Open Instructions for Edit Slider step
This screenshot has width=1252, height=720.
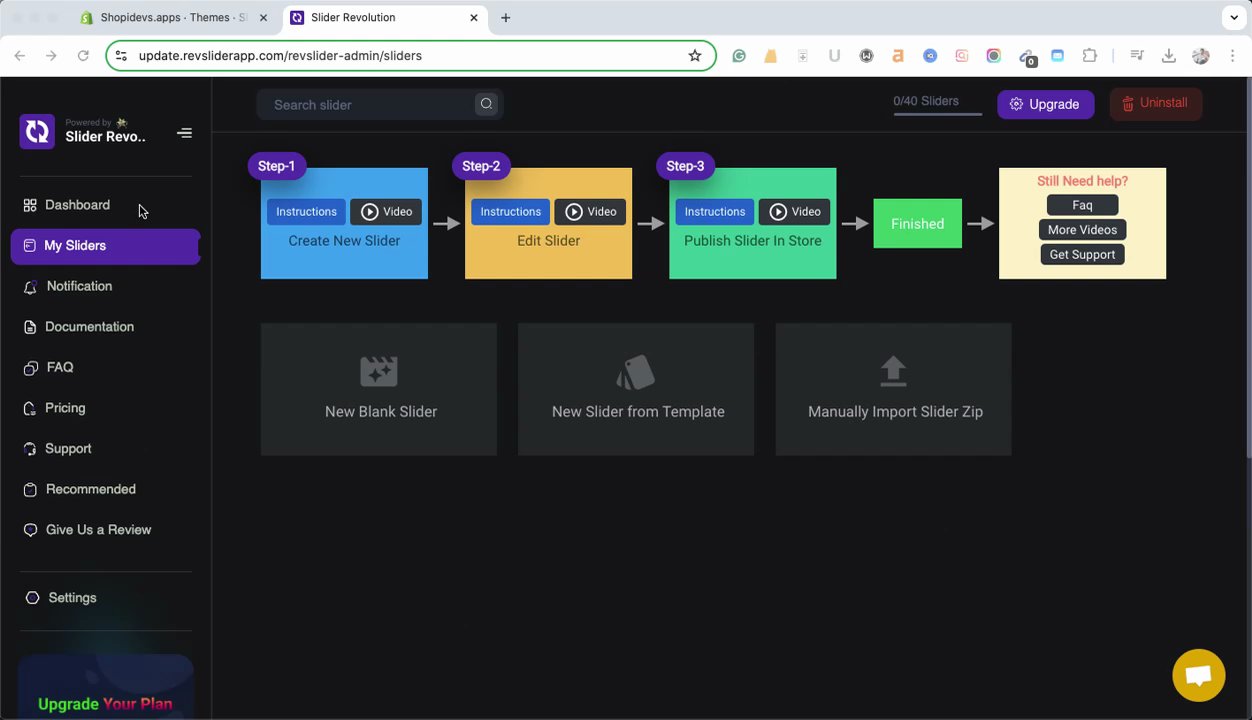pyautogui.click(x=510, y=212)
